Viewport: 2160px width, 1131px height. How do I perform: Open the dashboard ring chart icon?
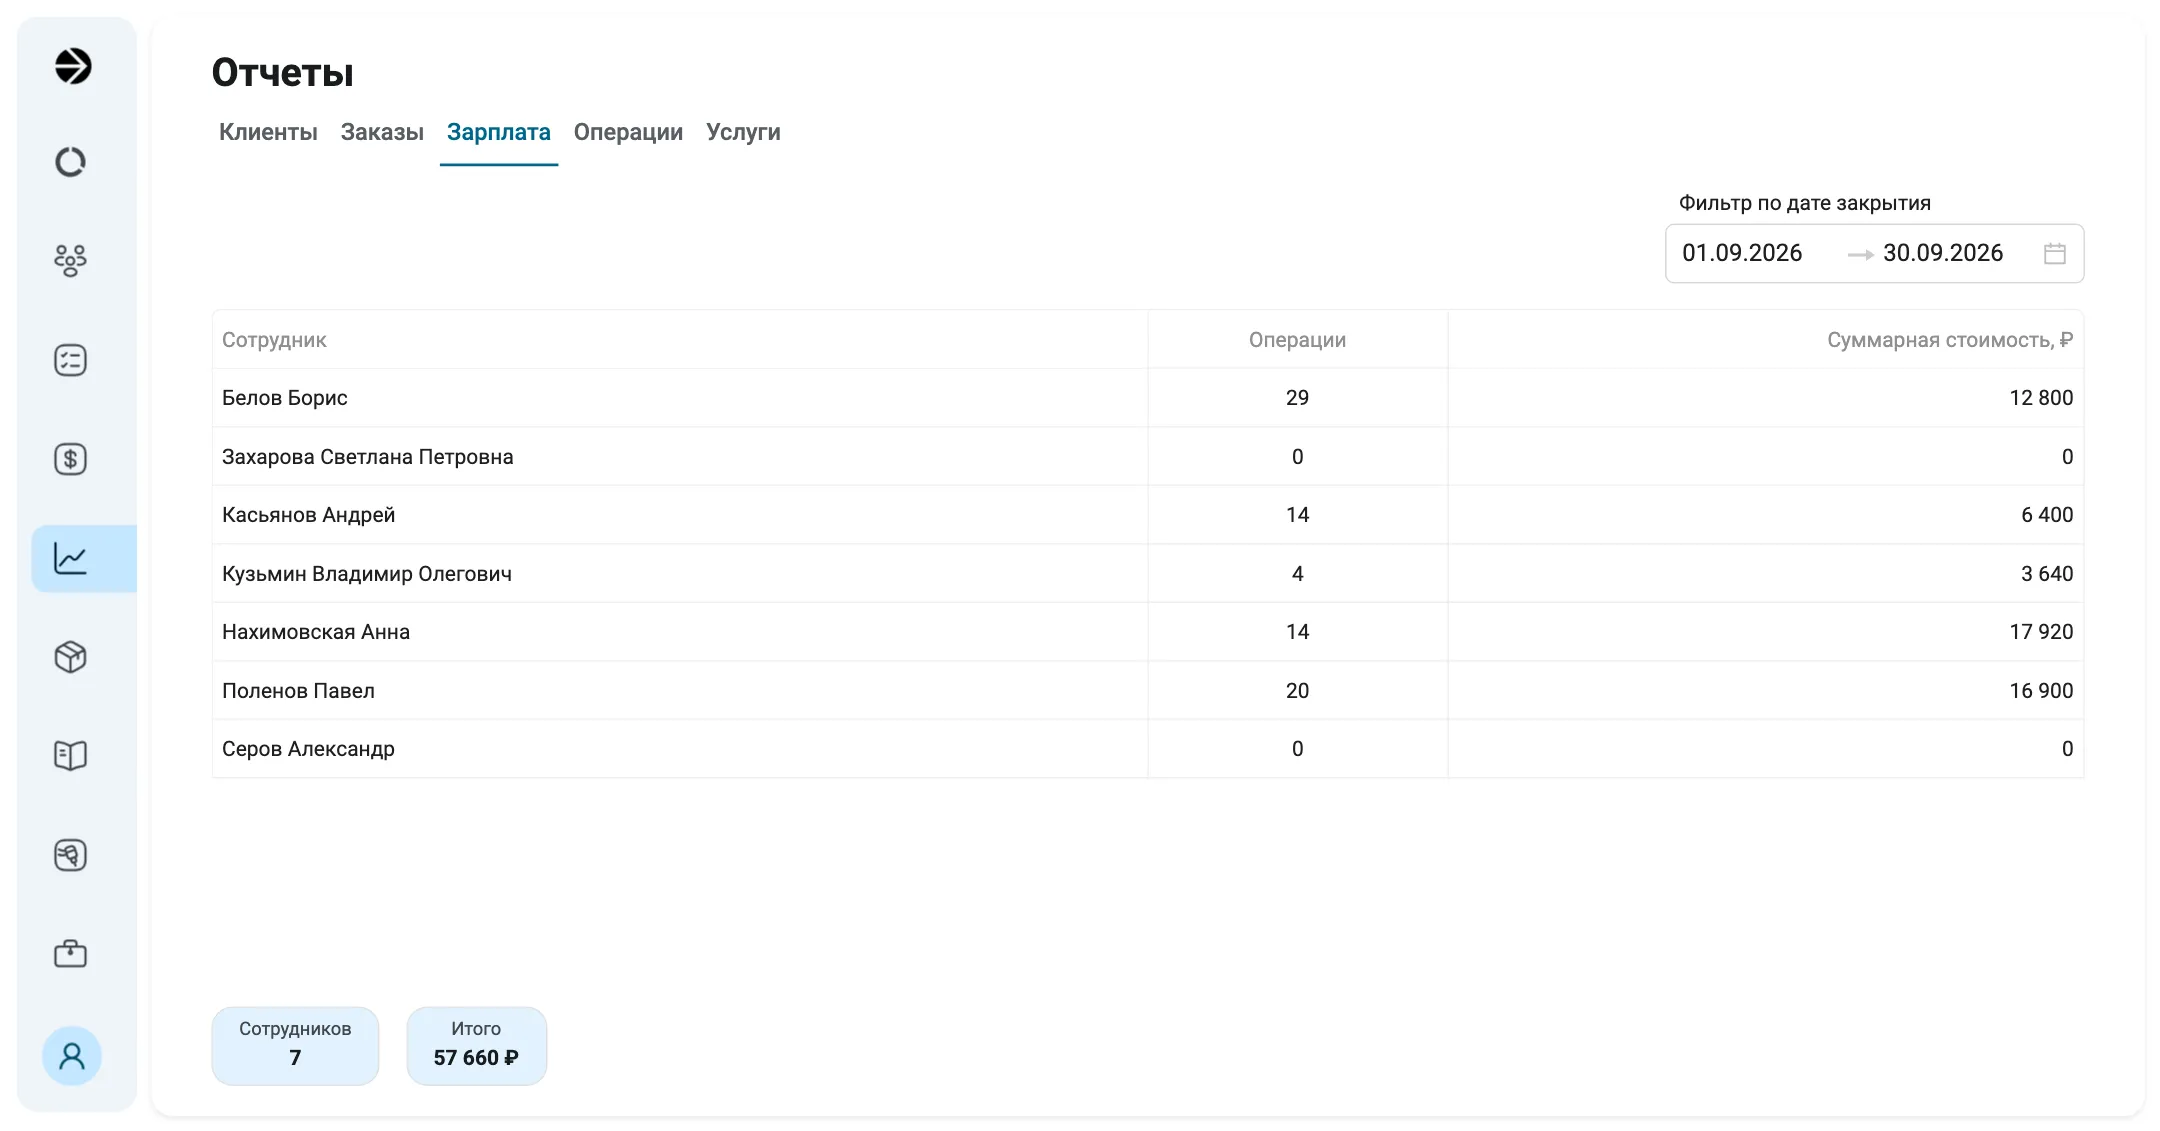coord(70,162)
